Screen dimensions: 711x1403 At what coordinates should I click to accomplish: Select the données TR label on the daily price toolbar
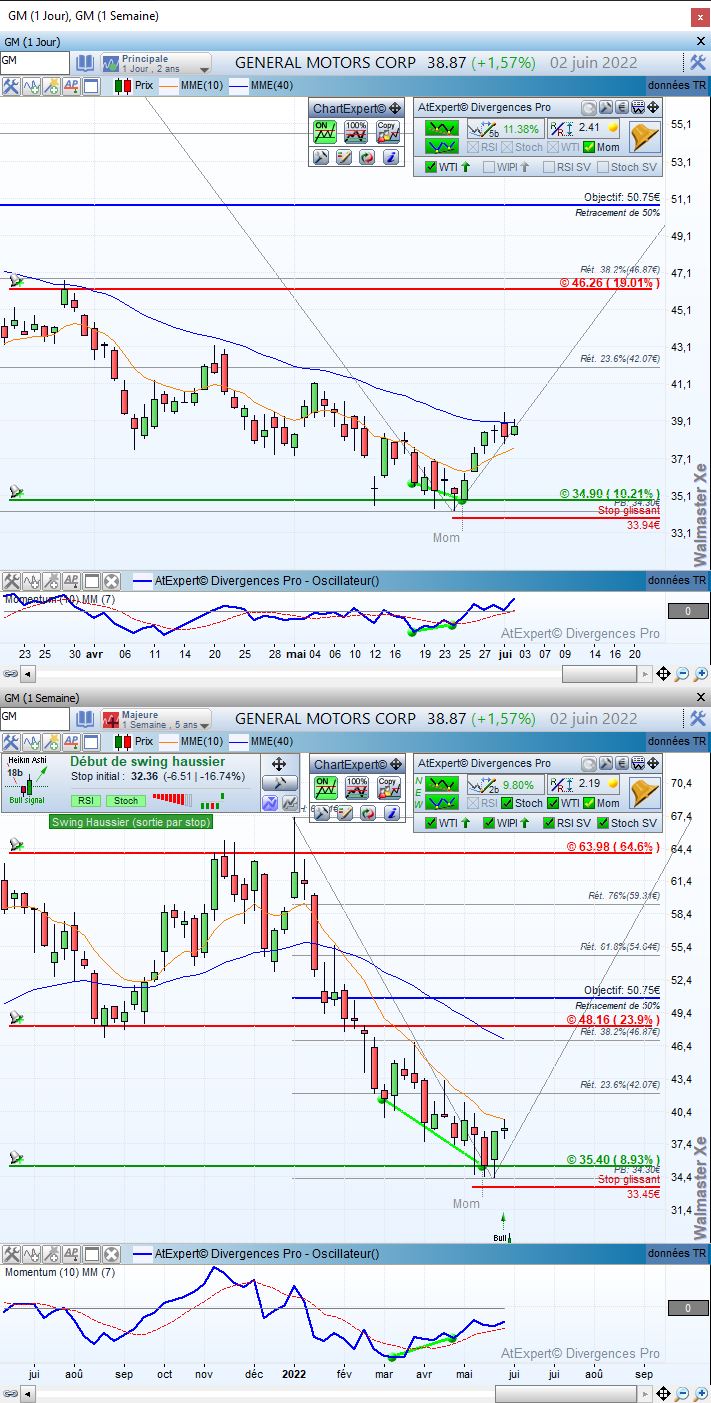tap(677, 85)
